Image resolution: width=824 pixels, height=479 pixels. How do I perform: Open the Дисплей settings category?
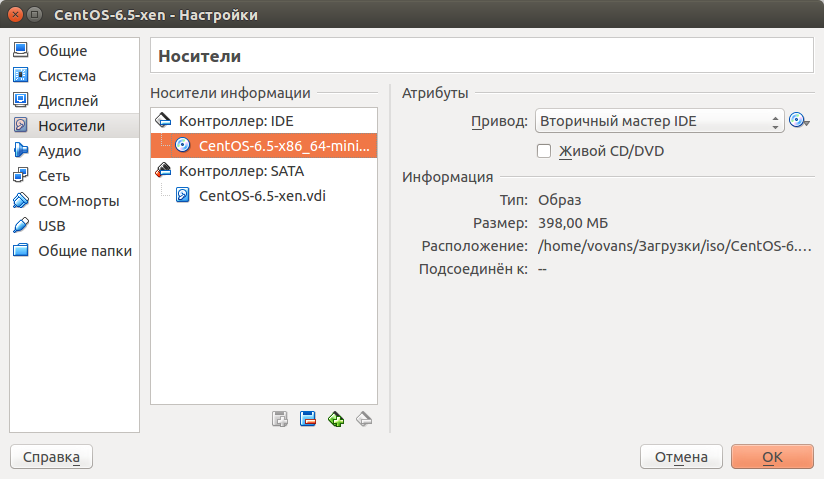74,100
